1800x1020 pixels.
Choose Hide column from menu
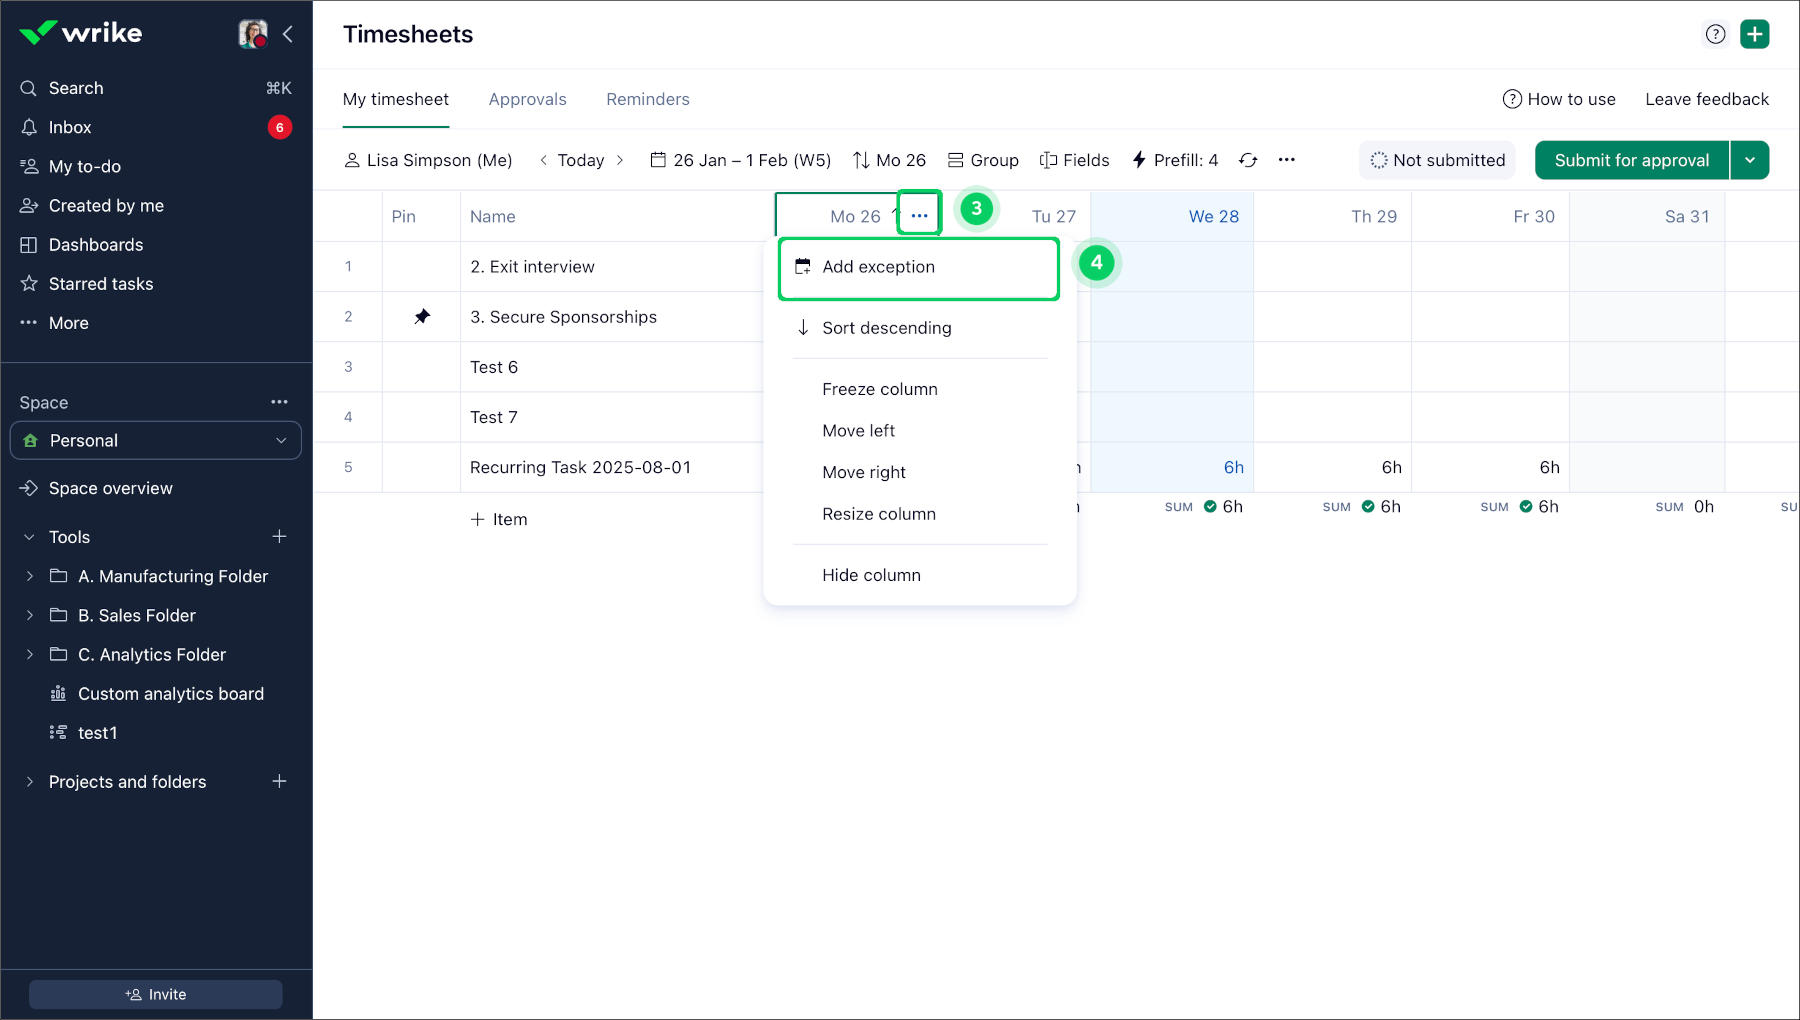(x=871, y=575)
